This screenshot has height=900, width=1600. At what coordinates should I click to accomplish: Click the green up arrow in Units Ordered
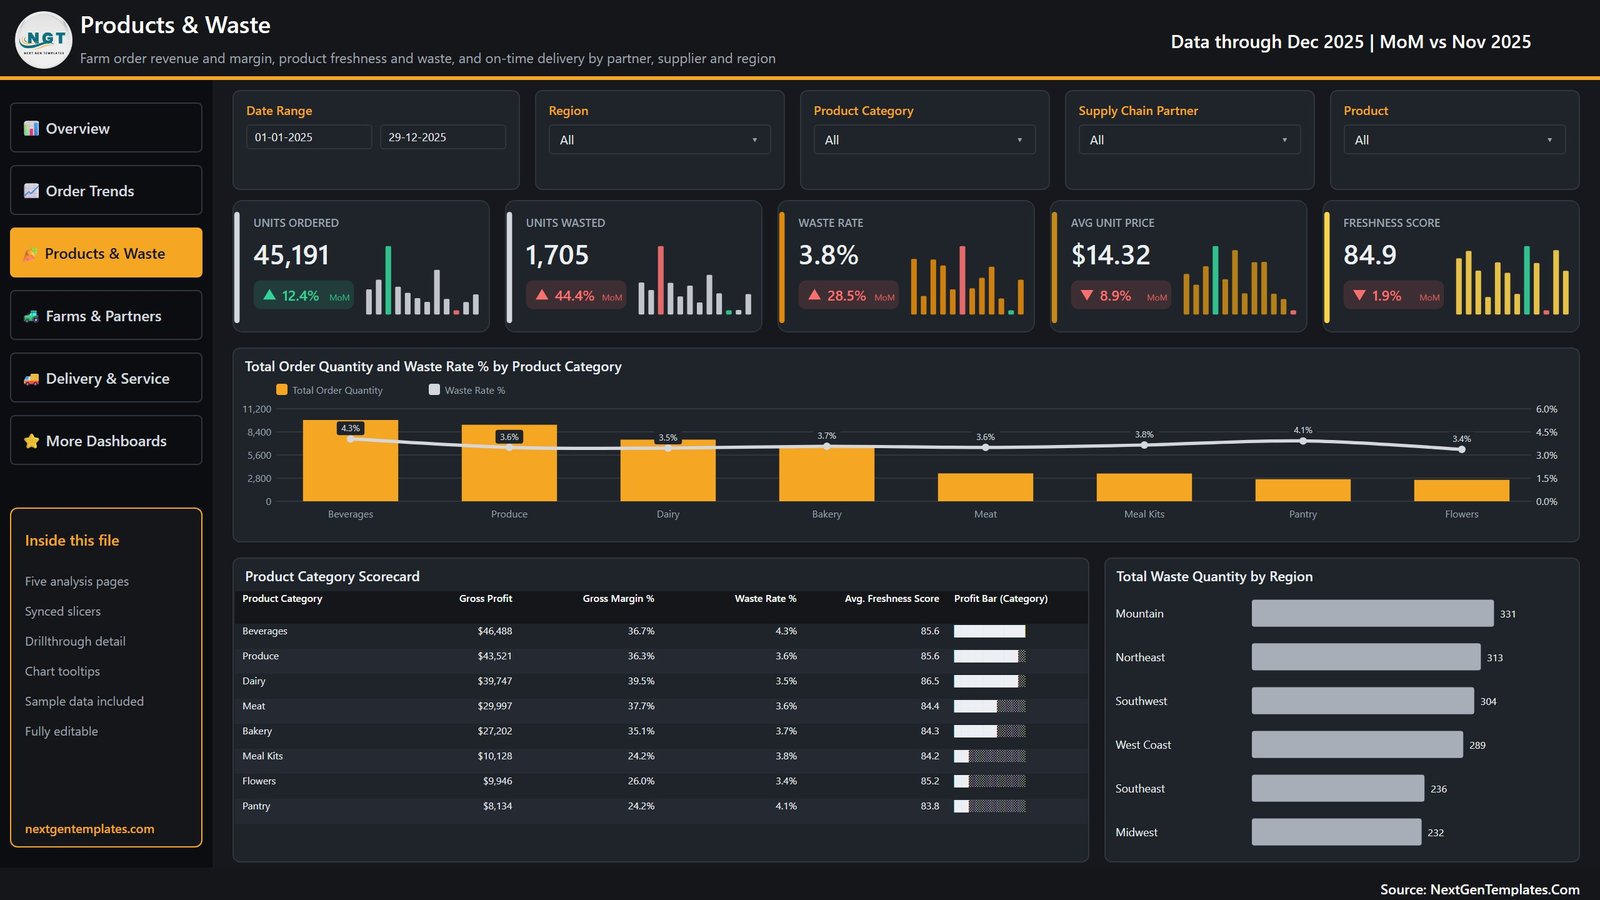coord(269,295)
